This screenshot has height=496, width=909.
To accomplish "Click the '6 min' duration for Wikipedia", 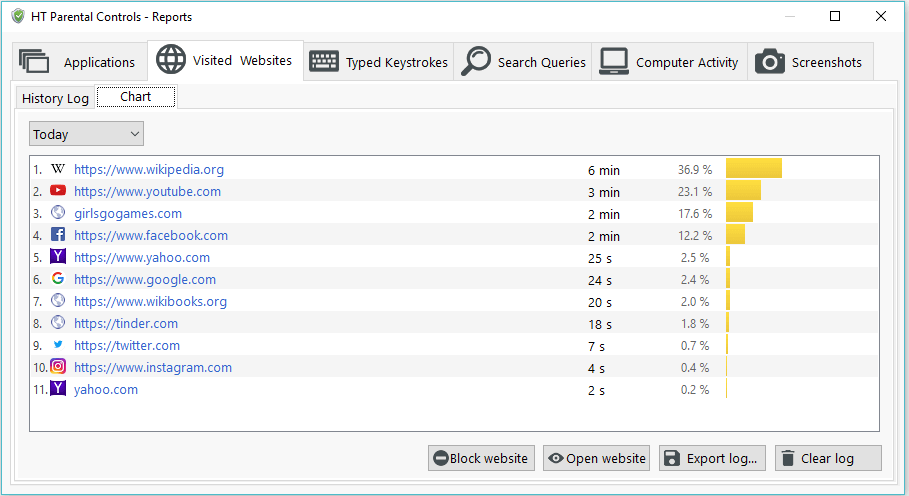I will [603, 170].
